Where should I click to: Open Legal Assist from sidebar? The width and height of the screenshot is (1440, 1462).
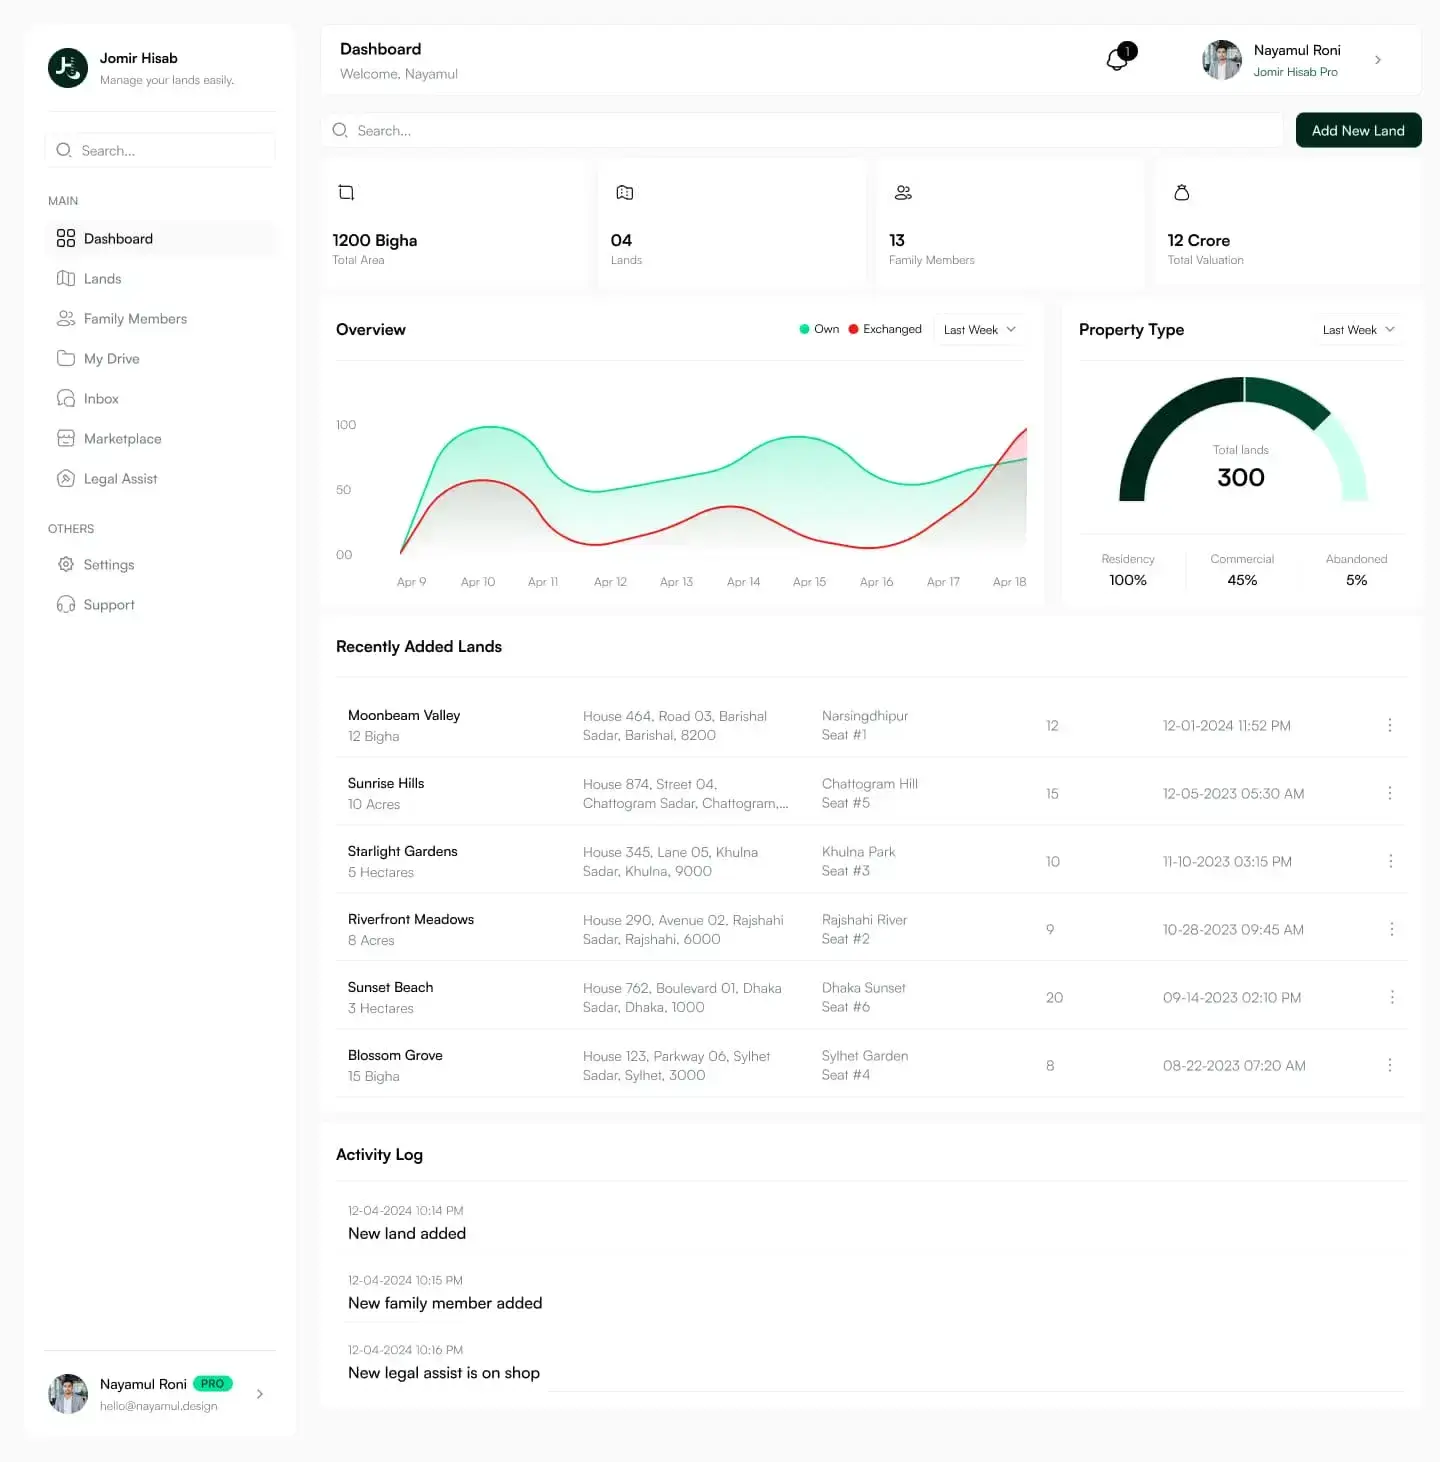(x=66, y=478)
